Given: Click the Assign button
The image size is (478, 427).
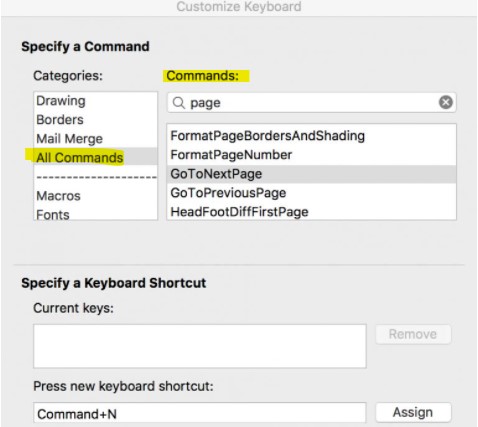Looking at the screenshot, I should tap(413, 412).
